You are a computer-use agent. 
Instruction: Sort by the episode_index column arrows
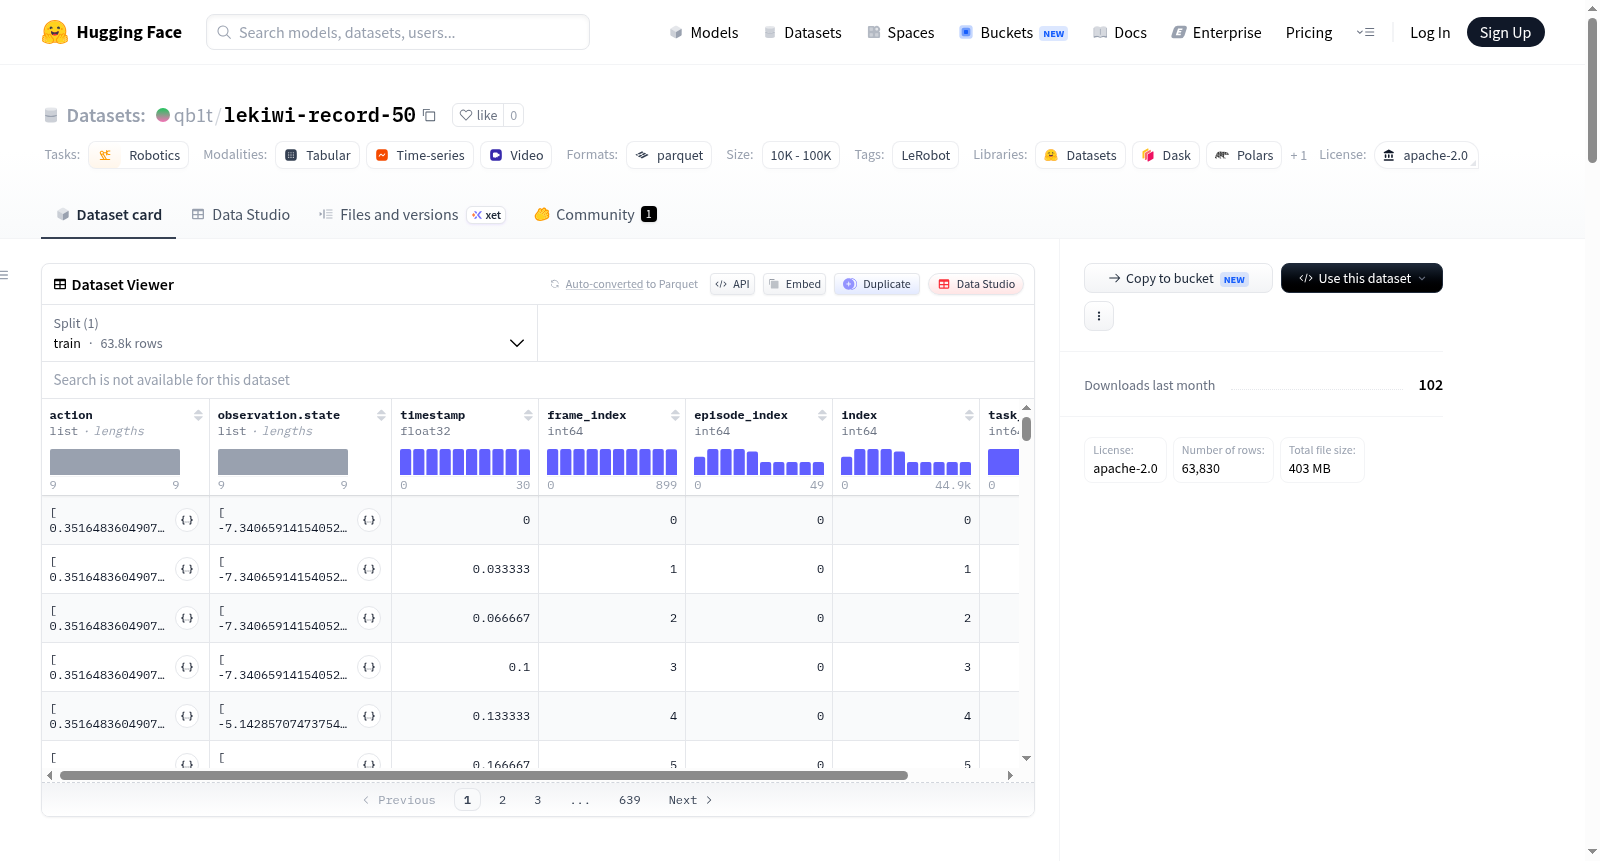click(x=822, y=415)
